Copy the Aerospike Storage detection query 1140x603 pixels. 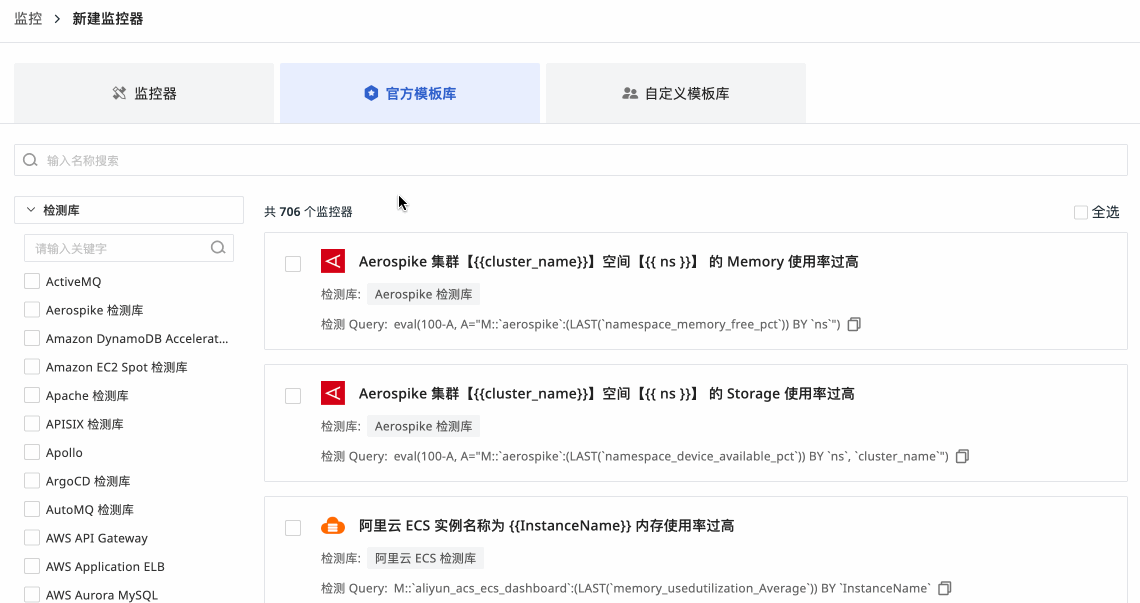pyautogui.click(x=962, y=457)
